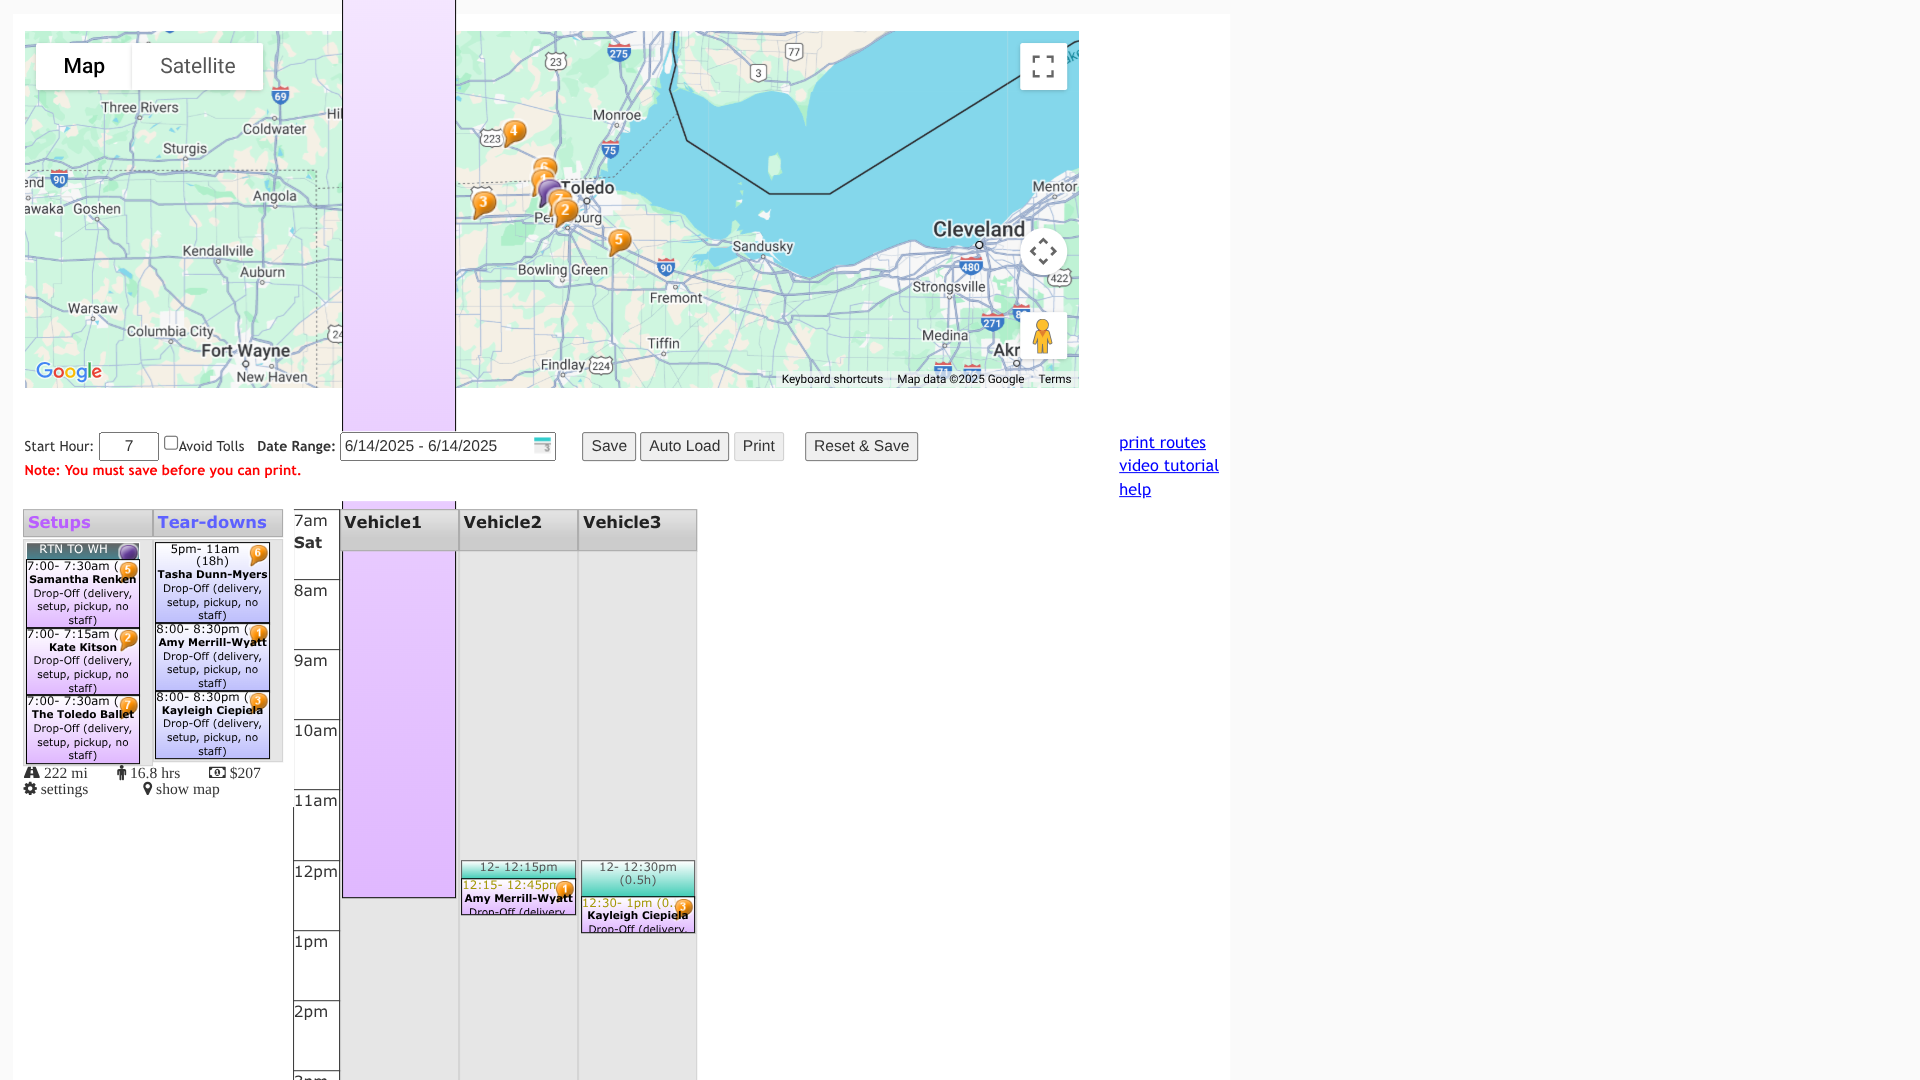Click the map camera controls icon
Screen dimensions: 1920x1080
[x=1043, y=251]
